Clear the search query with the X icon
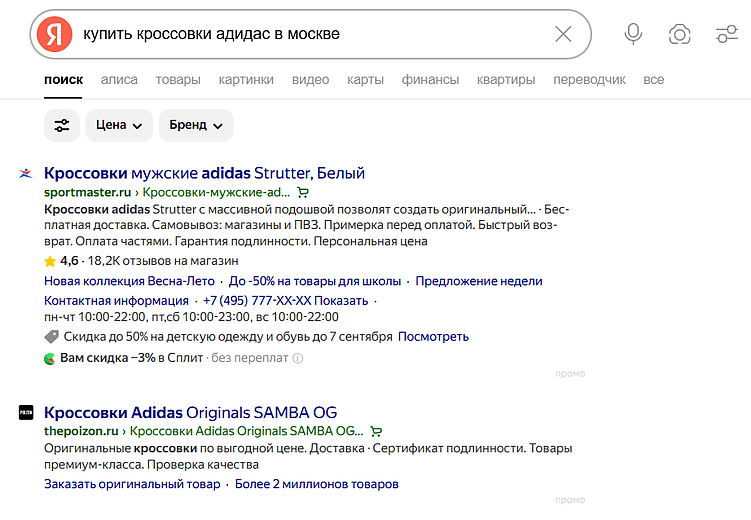The width and height of the screenshot is (751, 520). 563,34
